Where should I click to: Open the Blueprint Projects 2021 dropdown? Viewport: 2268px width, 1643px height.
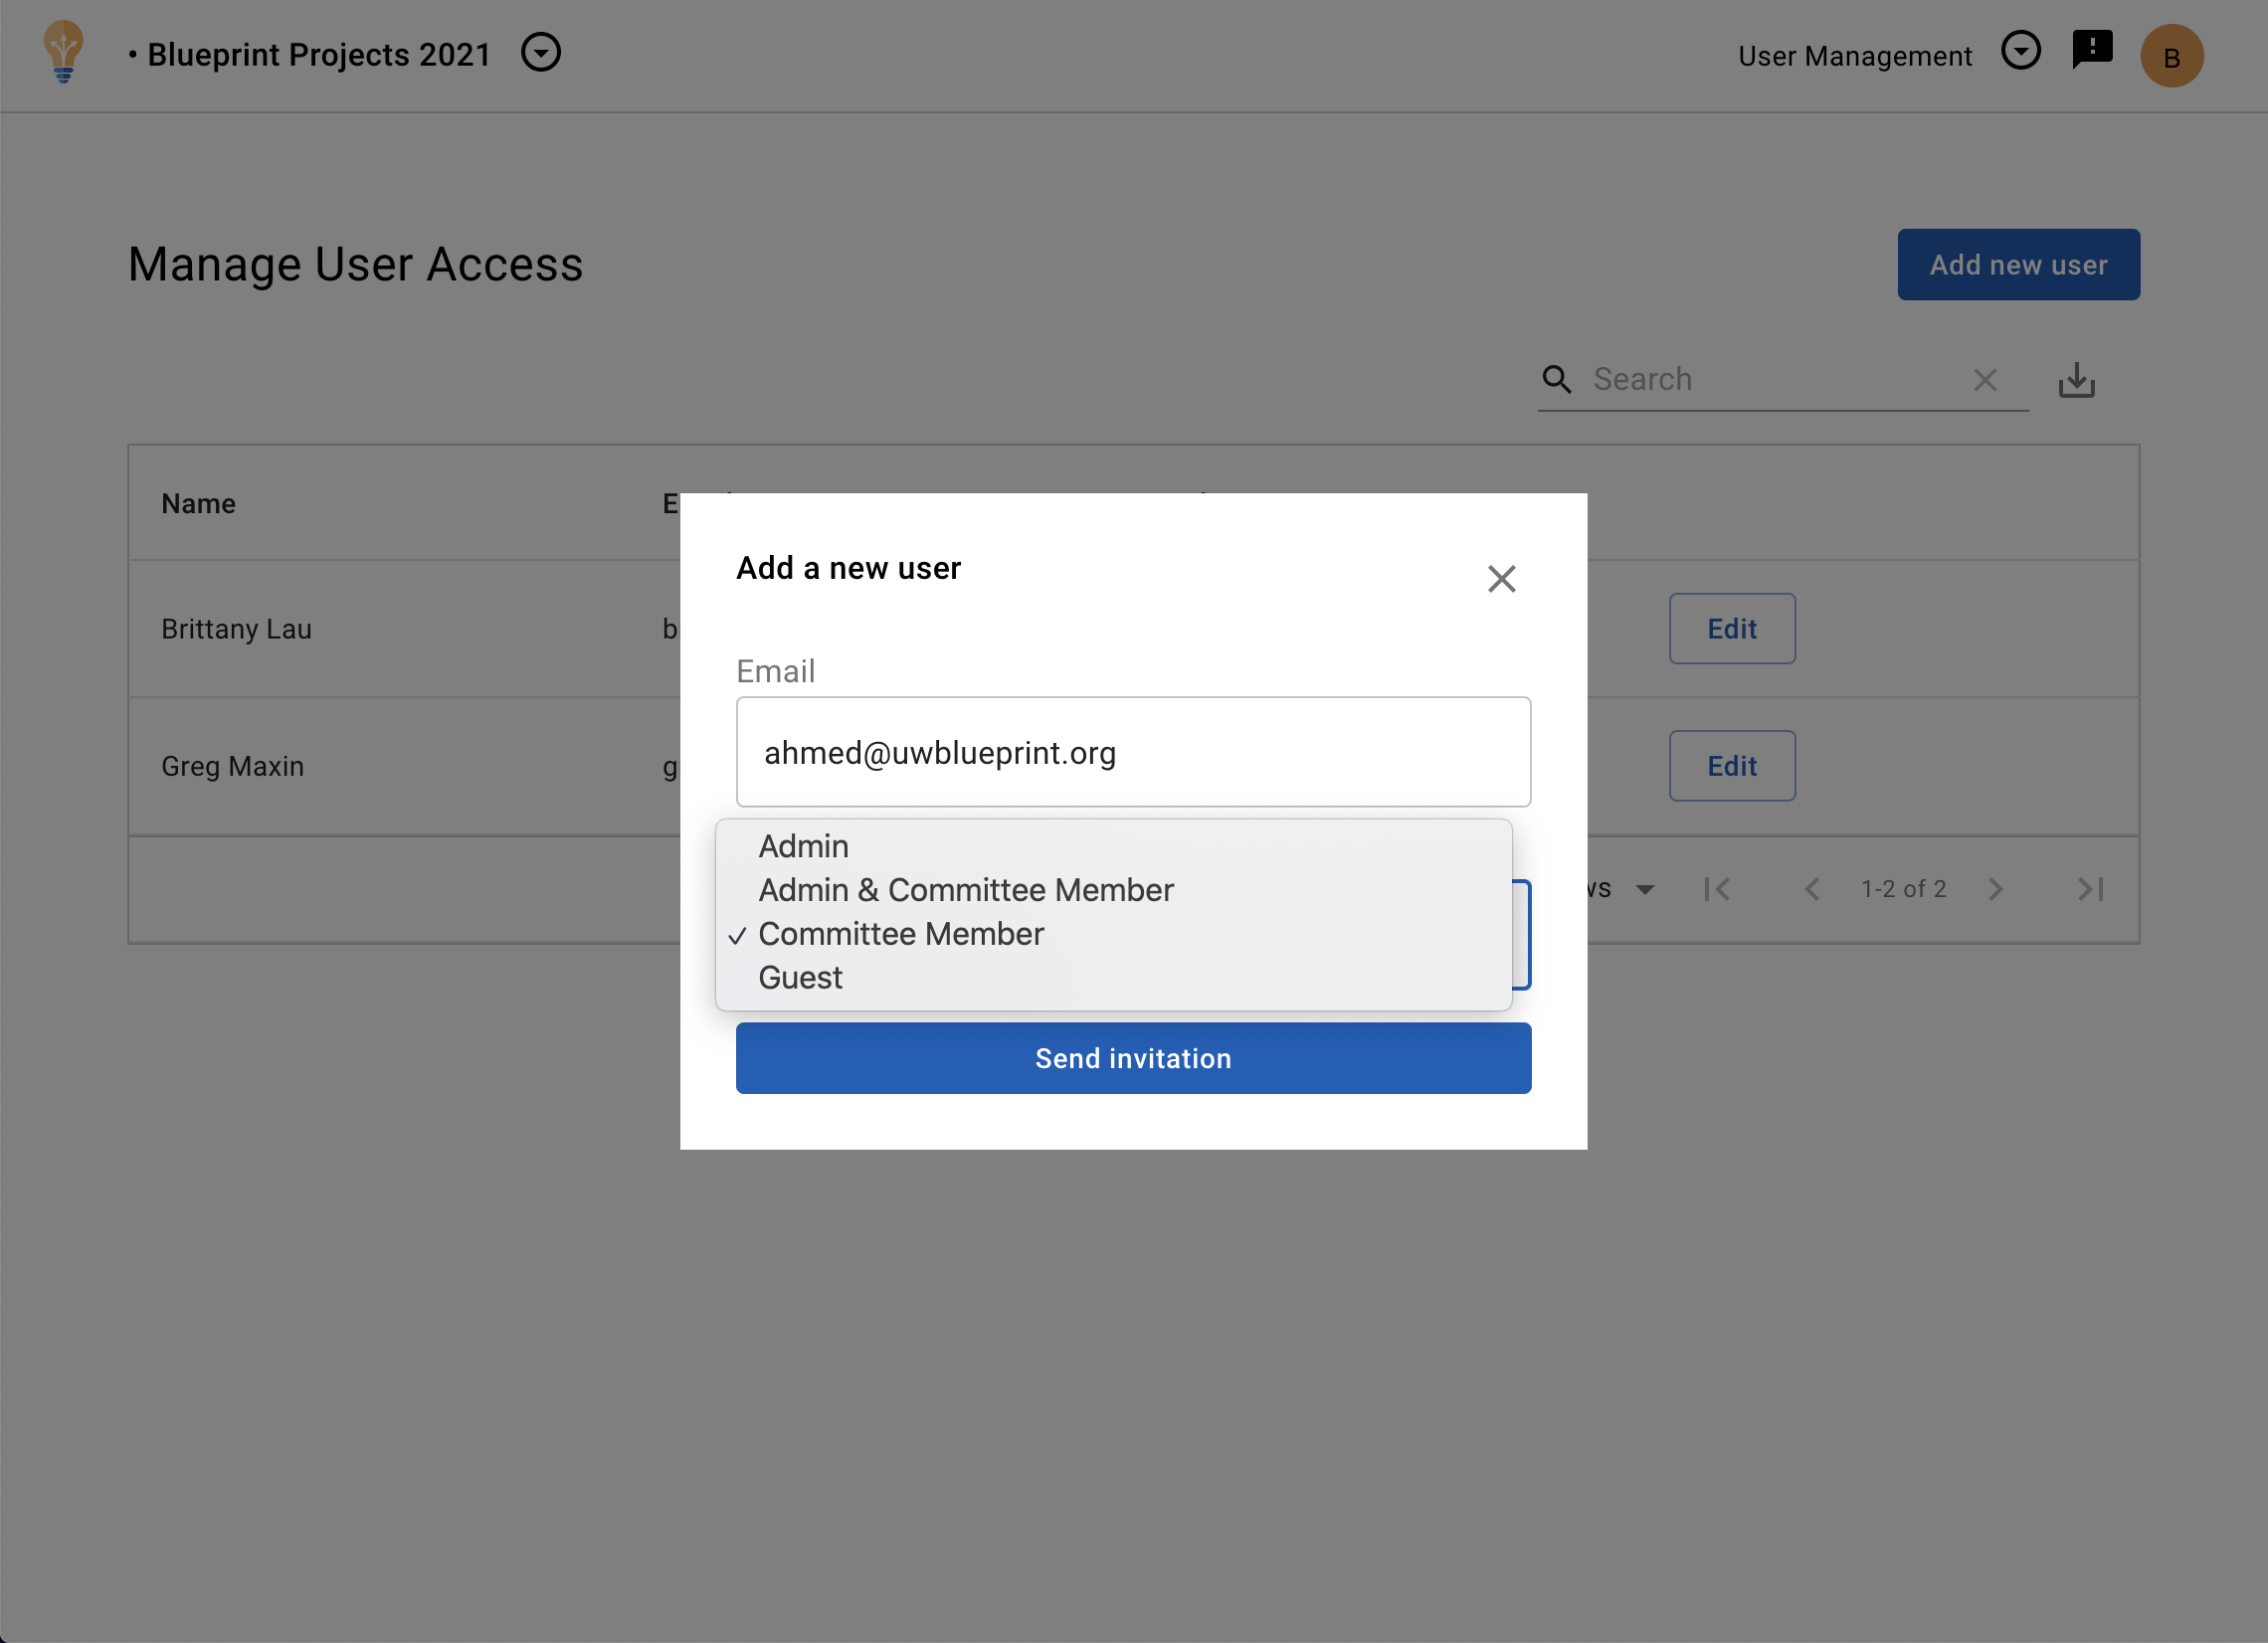click(541, 52)
